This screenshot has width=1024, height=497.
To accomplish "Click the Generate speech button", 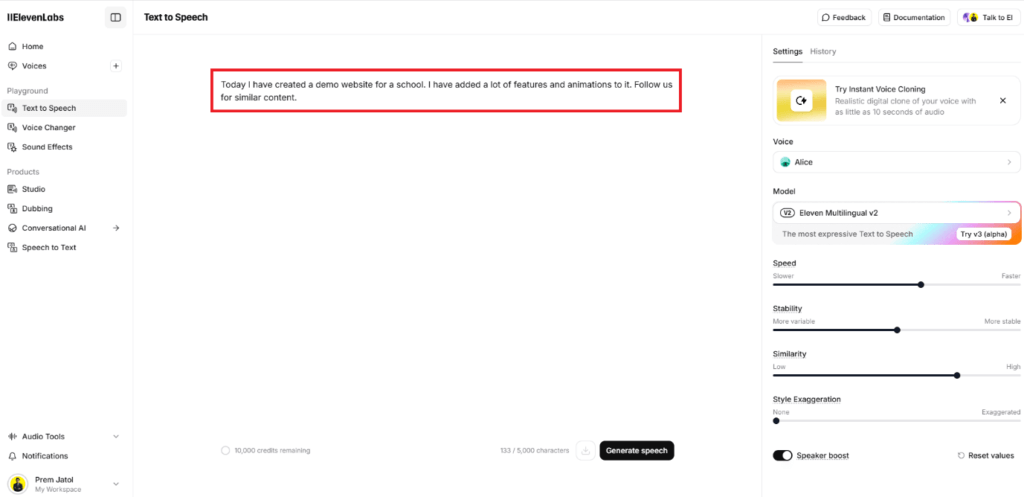I will pyautogui.click(x=637, y=451).
